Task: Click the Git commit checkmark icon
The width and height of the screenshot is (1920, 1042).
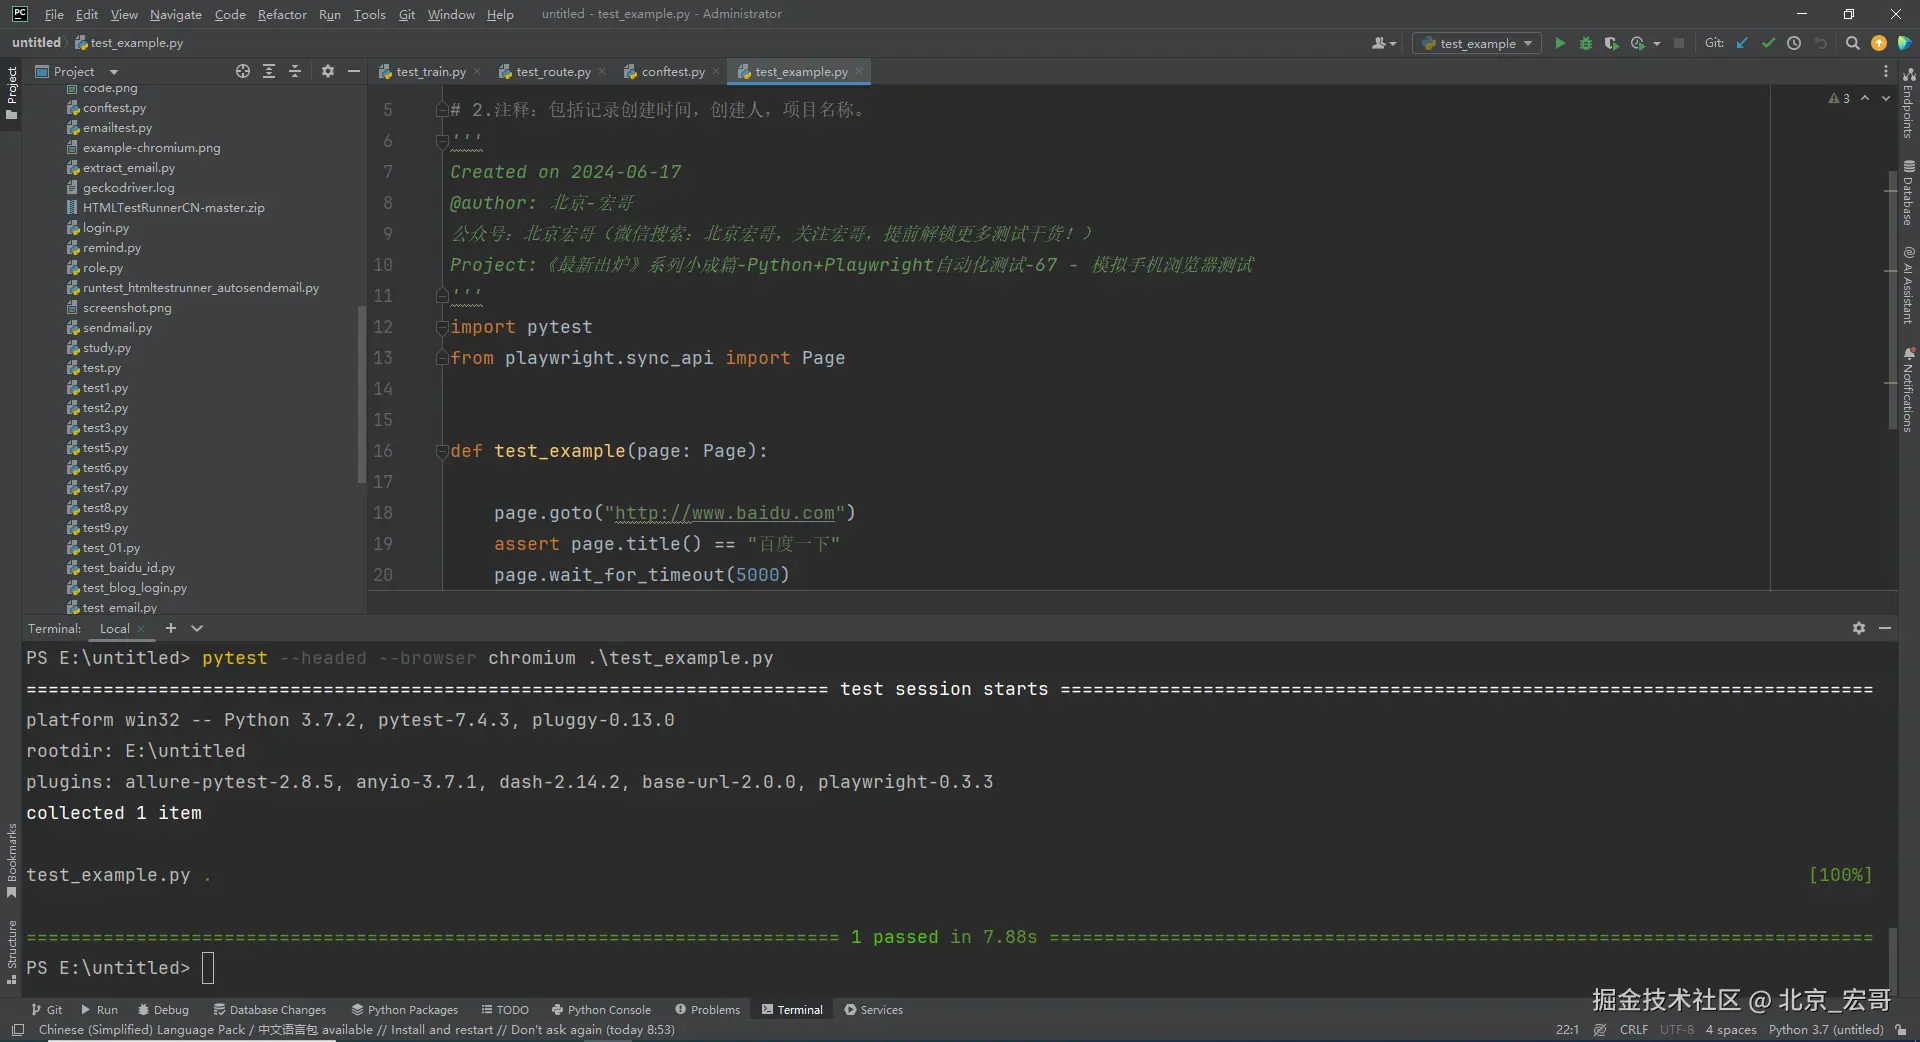Action: click(x=1768, y=43)
